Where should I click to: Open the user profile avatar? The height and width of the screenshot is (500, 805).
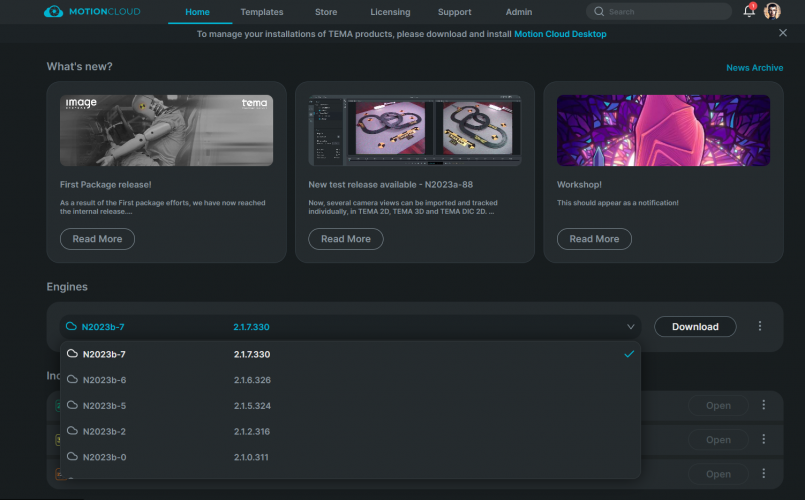[772, 11]
